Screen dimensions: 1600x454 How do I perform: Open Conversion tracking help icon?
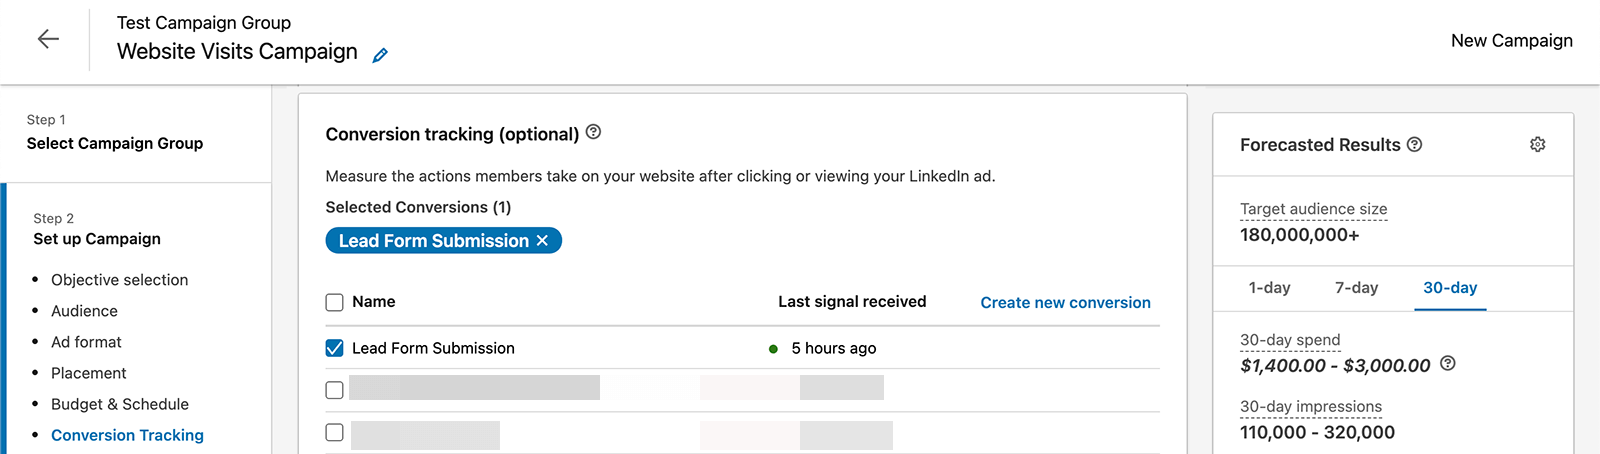click(x=593, y=132)
